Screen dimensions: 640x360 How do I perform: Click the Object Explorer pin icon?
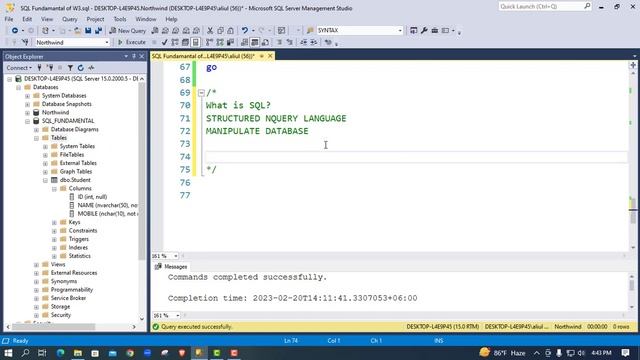[134, 56]
